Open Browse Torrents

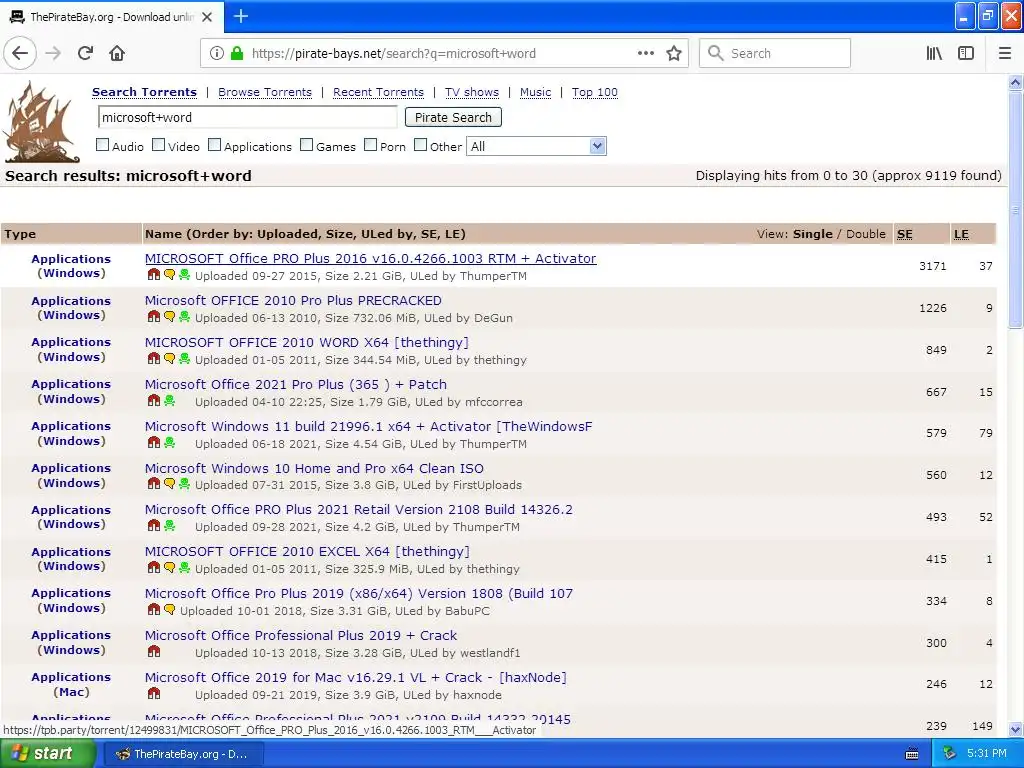coord(265,92)
